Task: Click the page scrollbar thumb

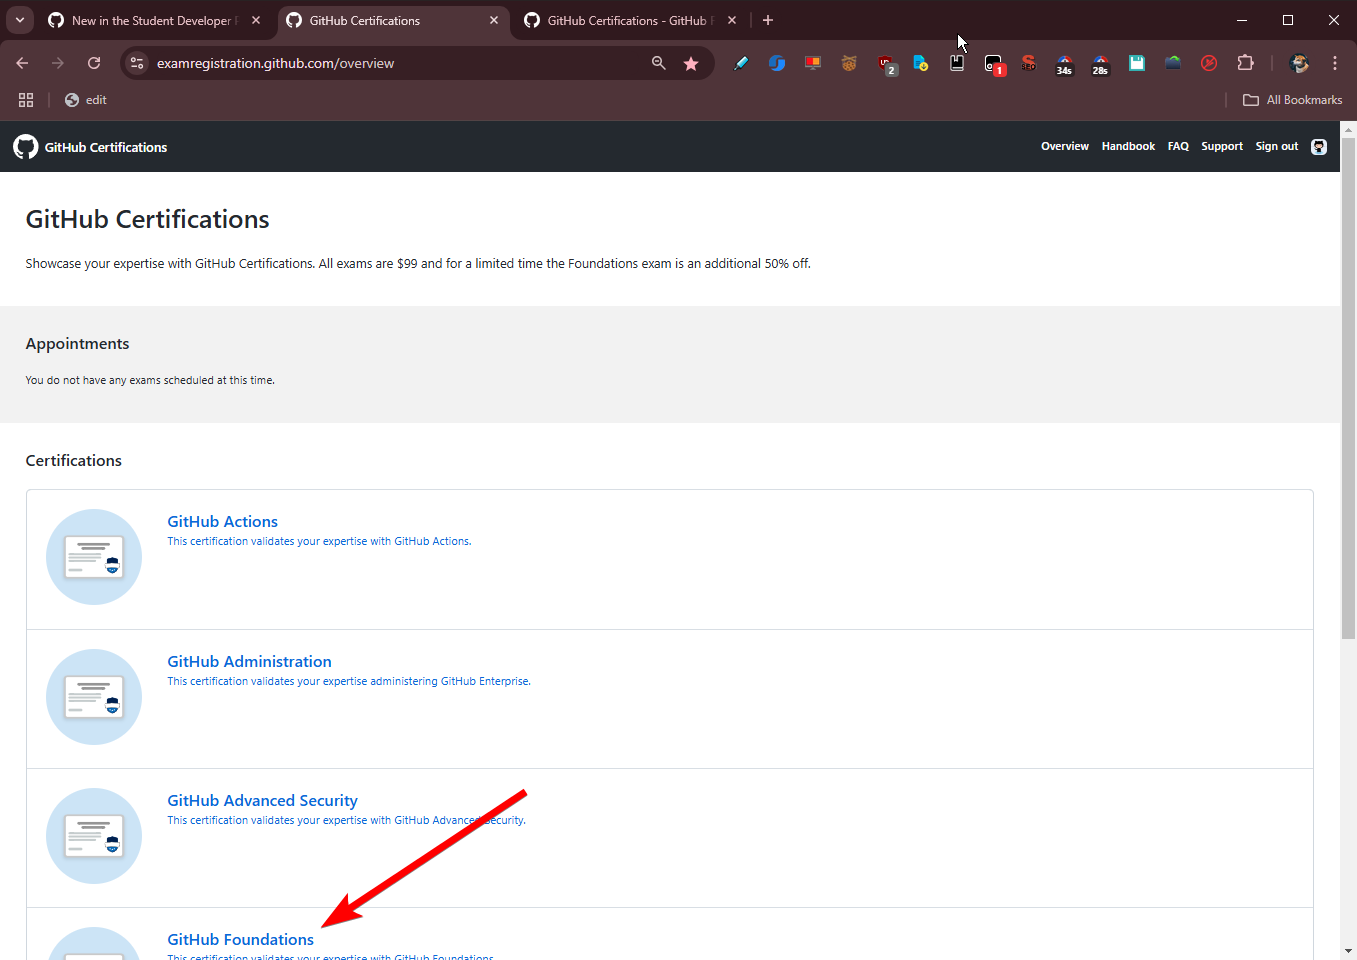Action: 1348,388
